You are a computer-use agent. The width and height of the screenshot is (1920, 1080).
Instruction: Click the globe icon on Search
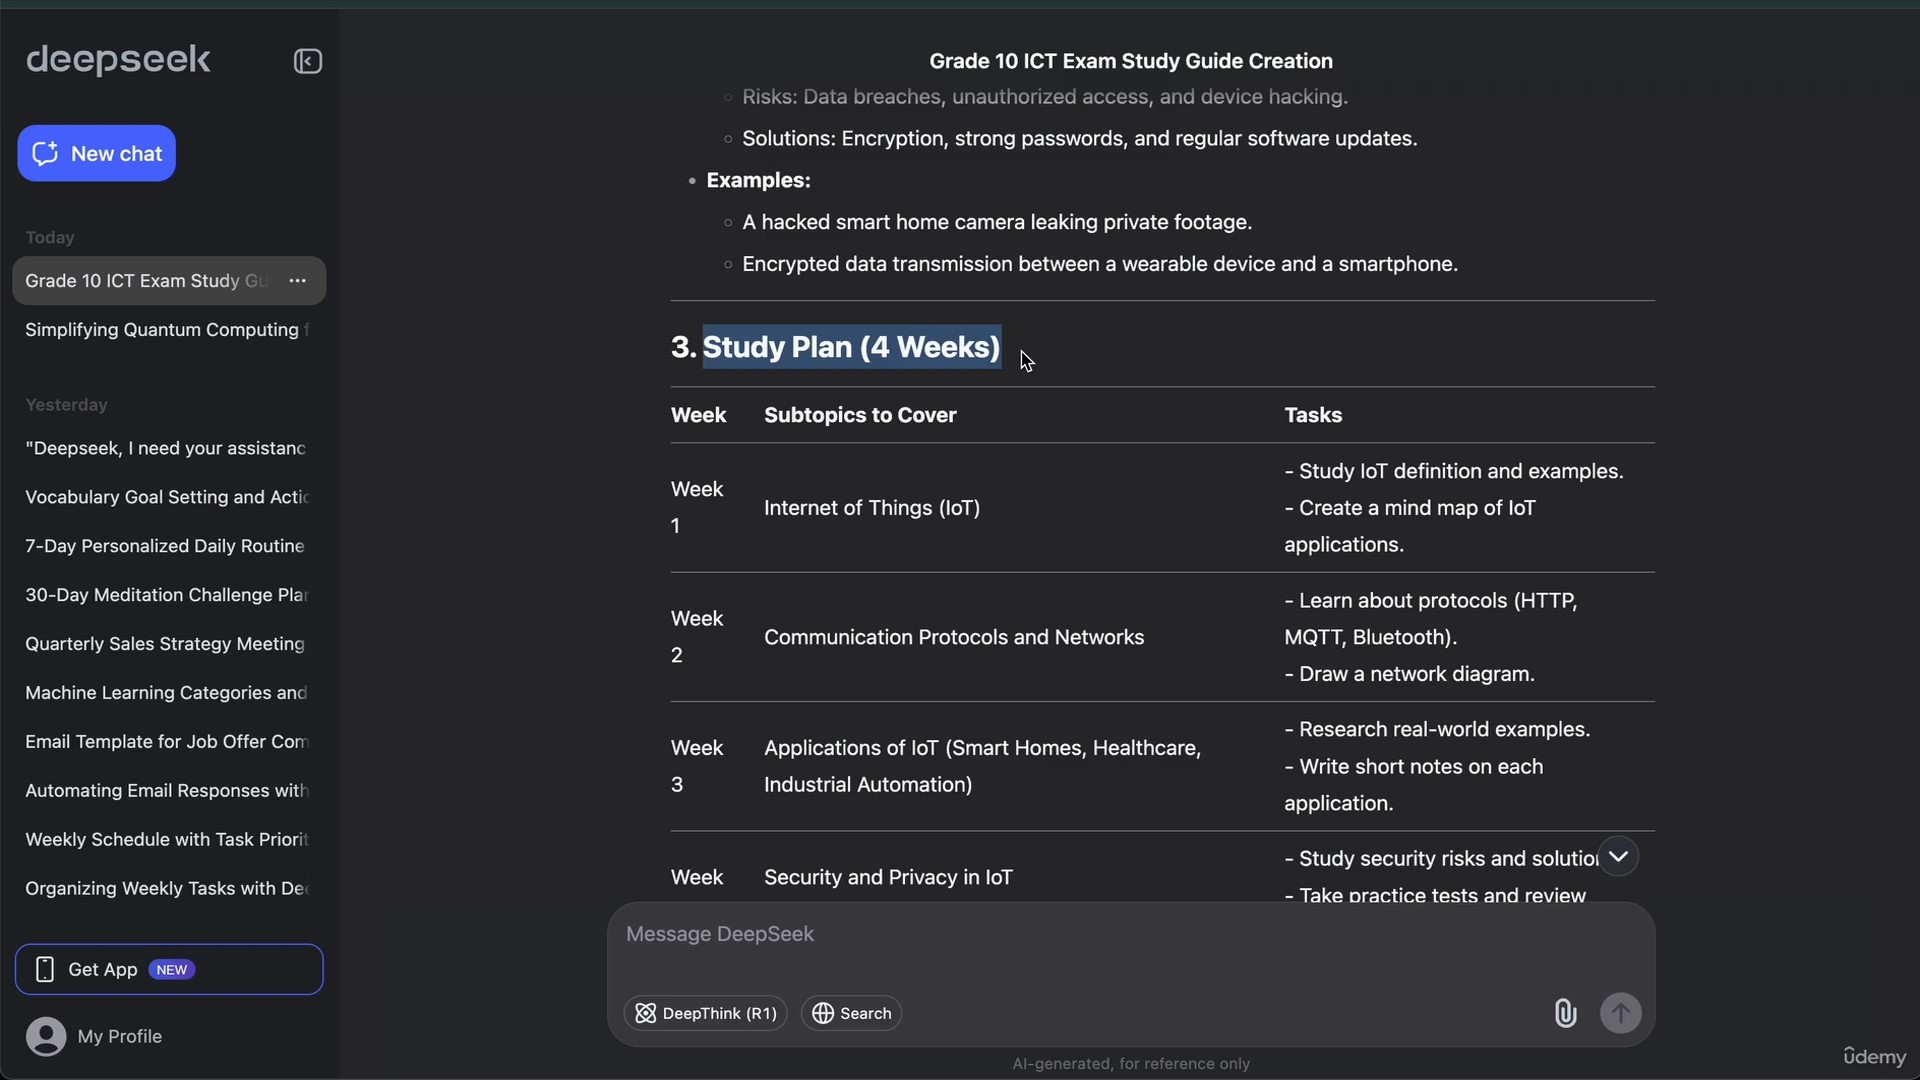[x=823, y=1013]
